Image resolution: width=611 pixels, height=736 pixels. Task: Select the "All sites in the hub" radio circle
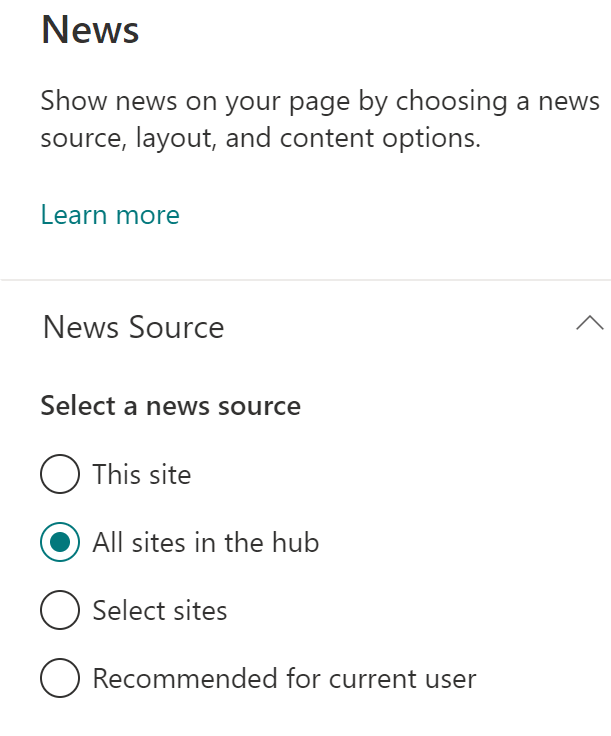coord(60,542)
